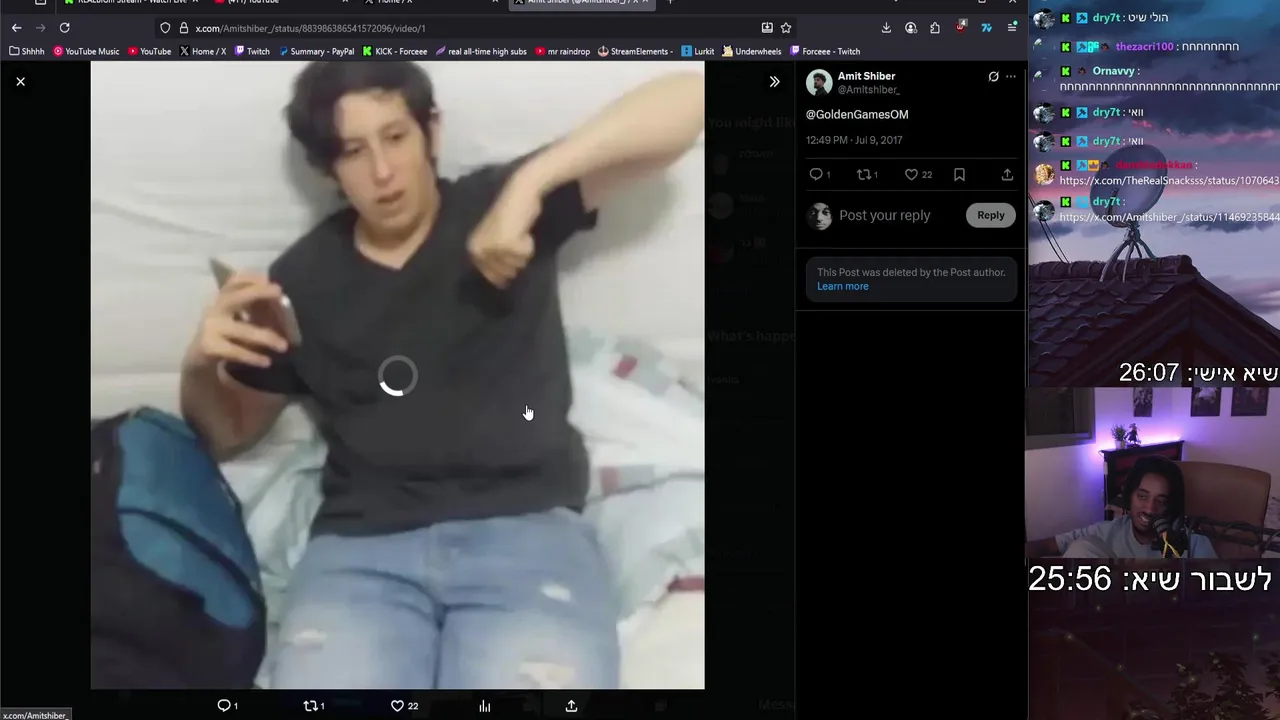
Task: Open real all-time high subs bookmark
Action: click(x=481, y=51)
